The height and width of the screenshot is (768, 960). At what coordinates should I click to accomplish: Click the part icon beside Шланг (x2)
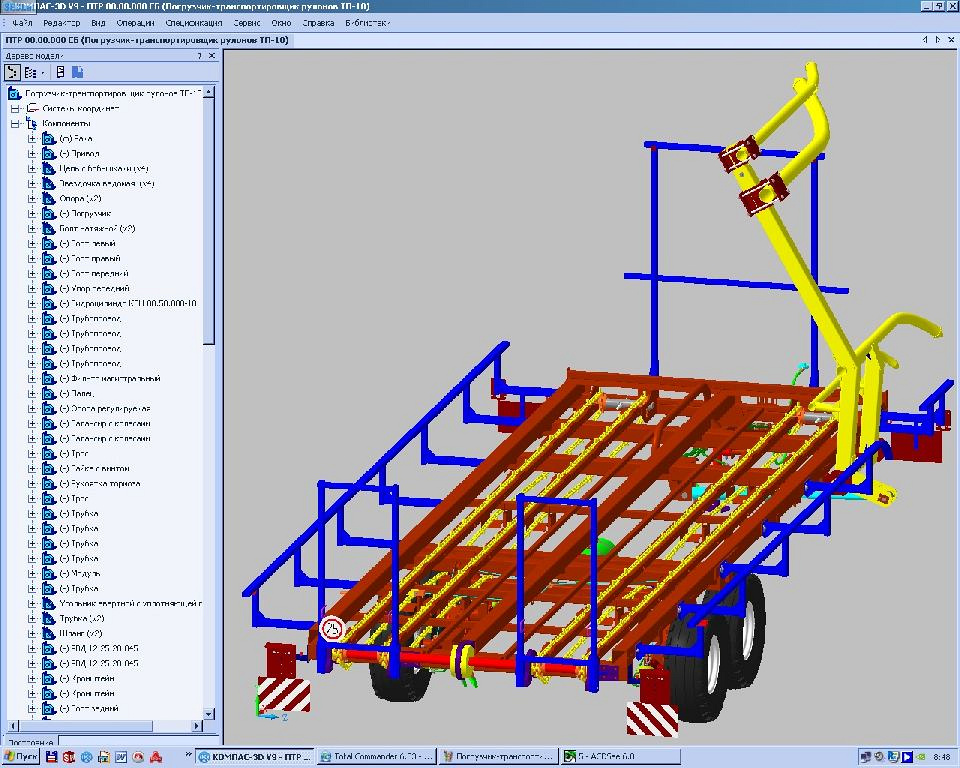[x=49, y=633]
